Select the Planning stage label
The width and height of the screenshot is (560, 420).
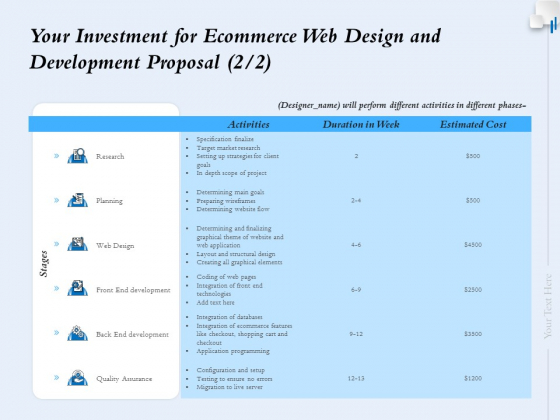[109, 201]
